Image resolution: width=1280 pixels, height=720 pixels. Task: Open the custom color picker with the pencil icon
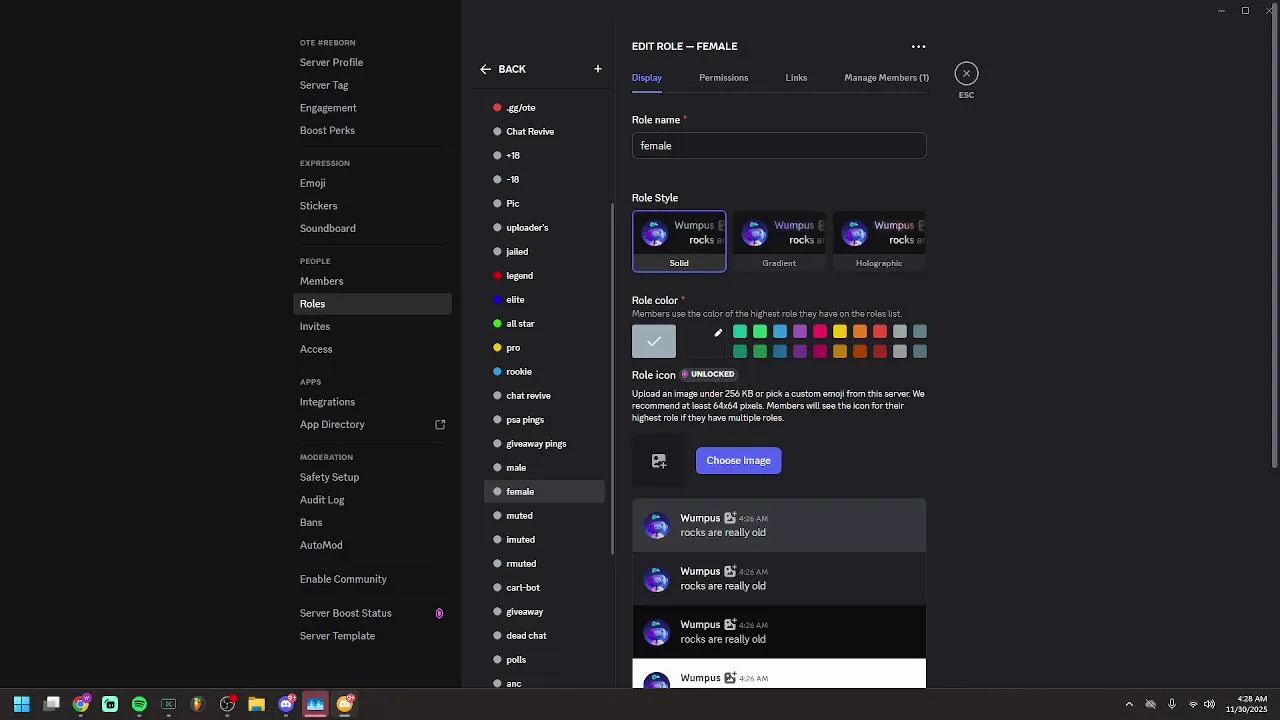[717, 333]
